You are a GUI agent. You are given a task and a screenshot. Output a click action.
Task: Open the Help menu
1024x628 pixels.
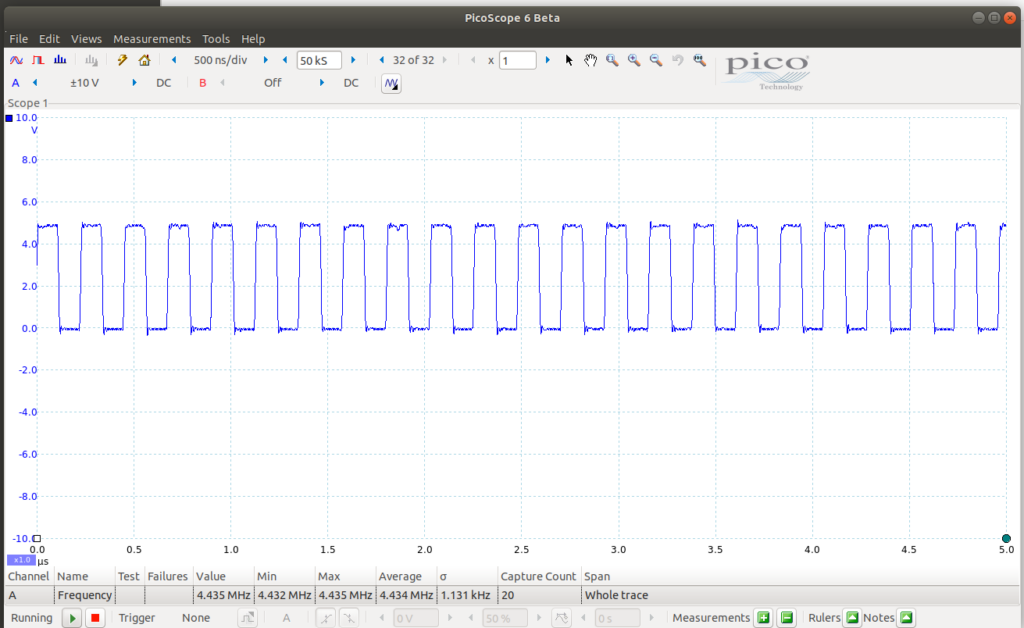click(x=253, y=39)
